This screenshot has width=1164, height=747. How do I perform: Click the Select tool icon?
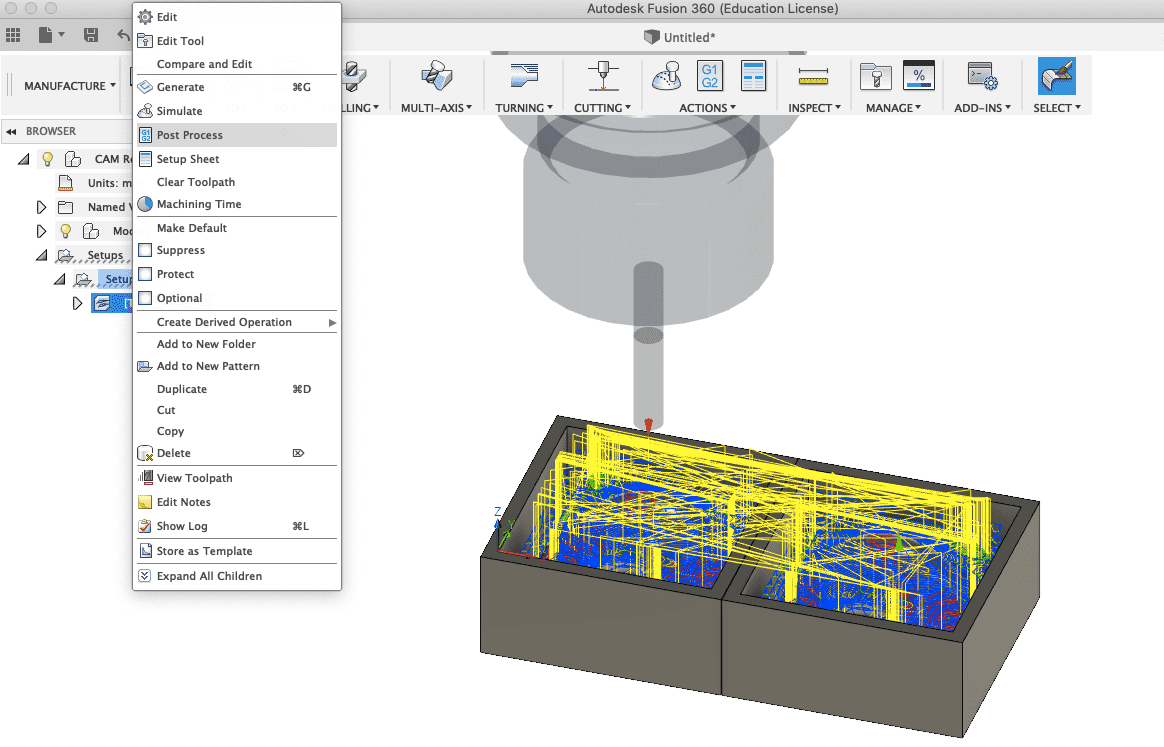pyautogui.click(x=1056, y=76)
